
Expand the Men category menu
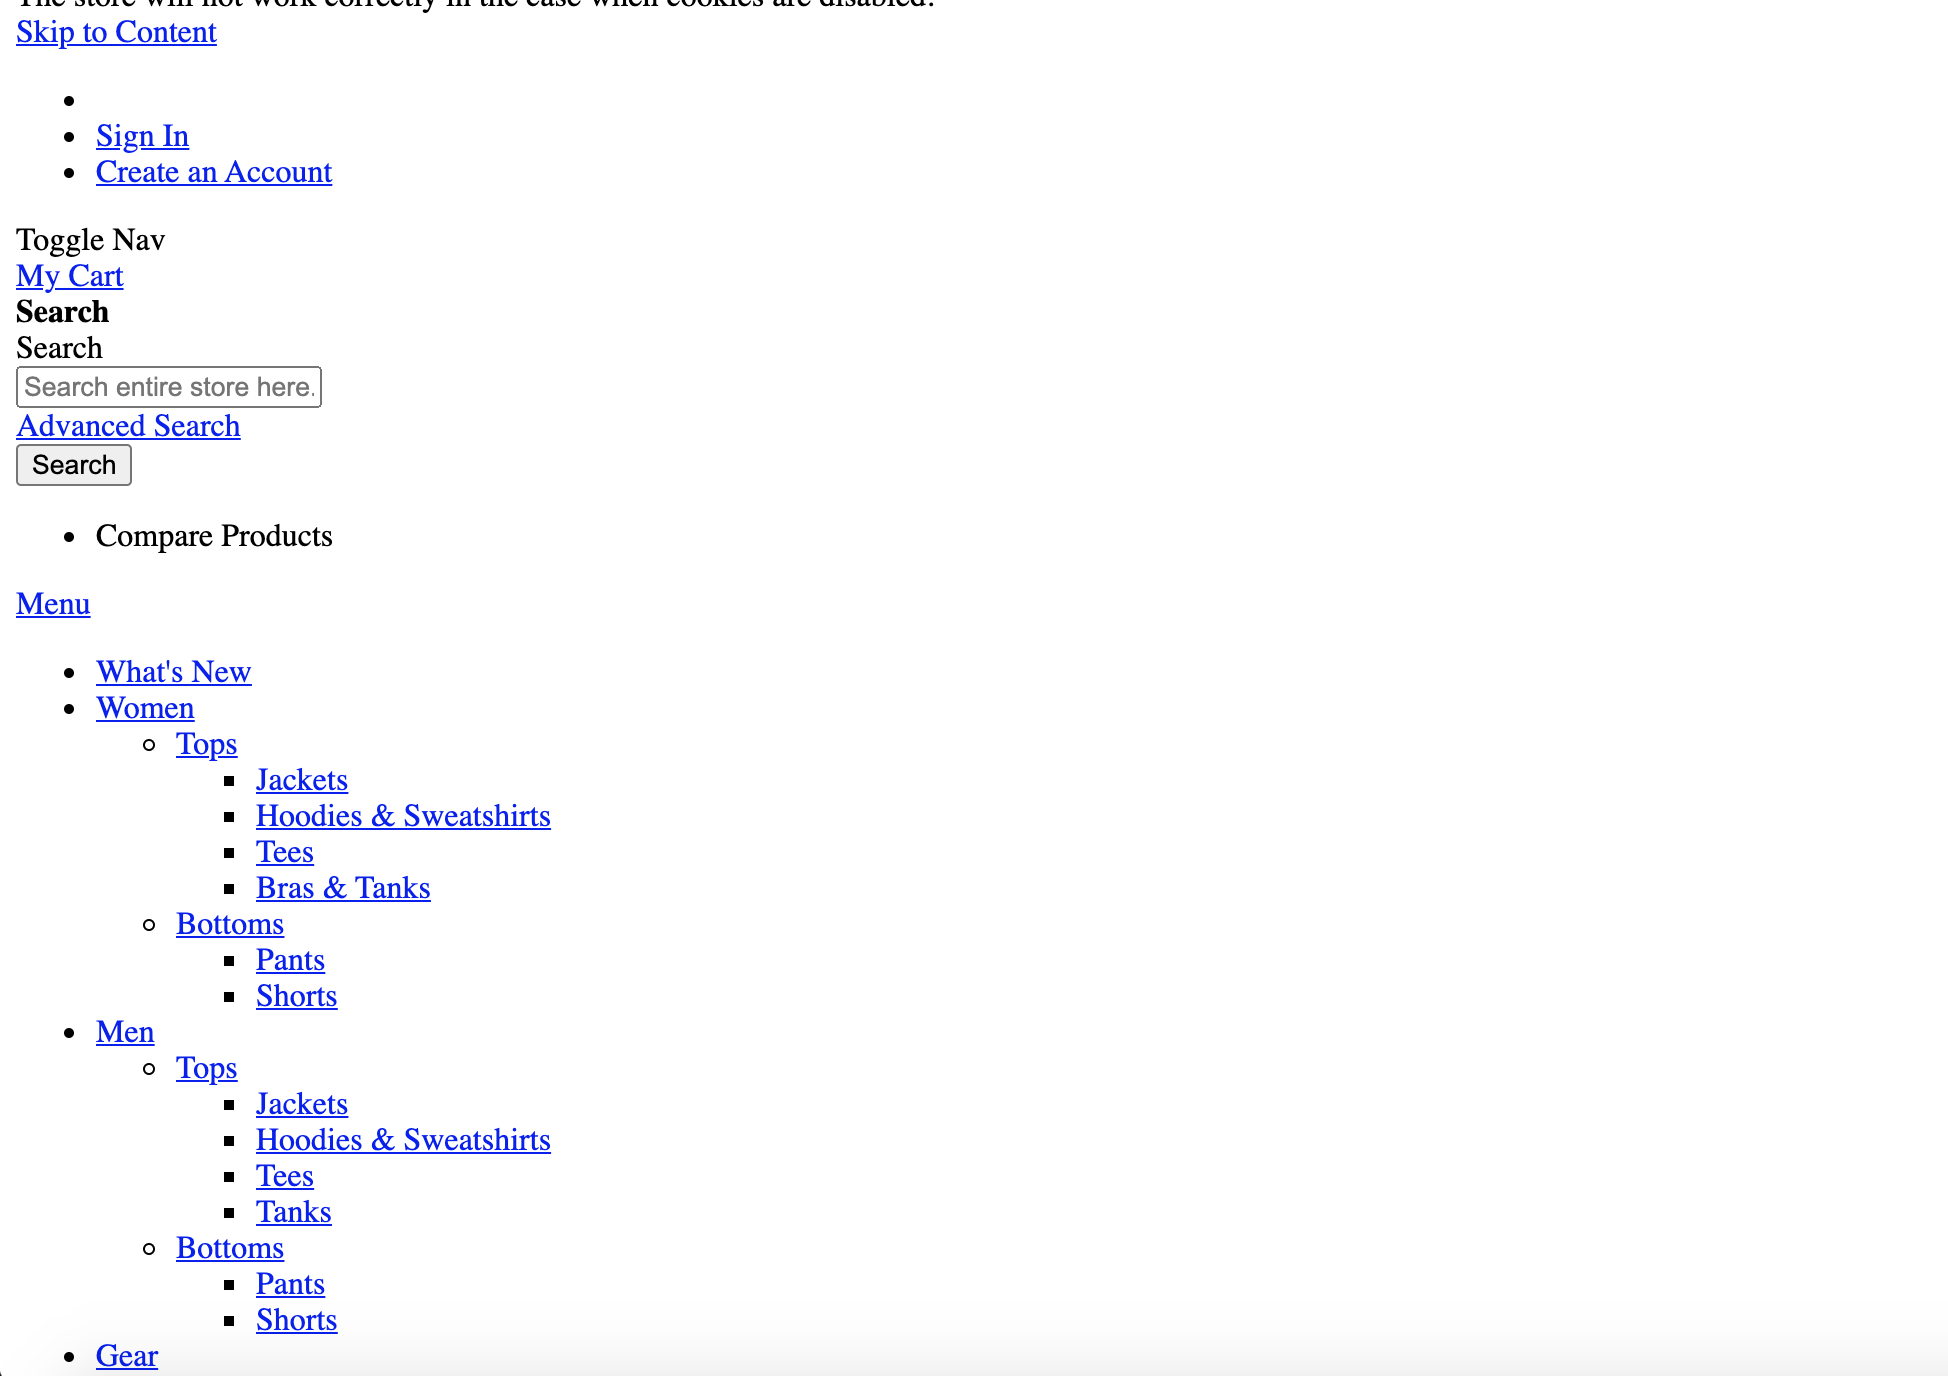point(124,1031)
